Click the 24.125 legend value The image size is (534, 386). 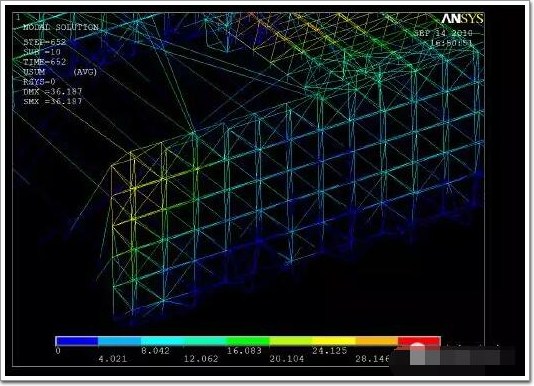pyautogui.click(x=330, y=351)
